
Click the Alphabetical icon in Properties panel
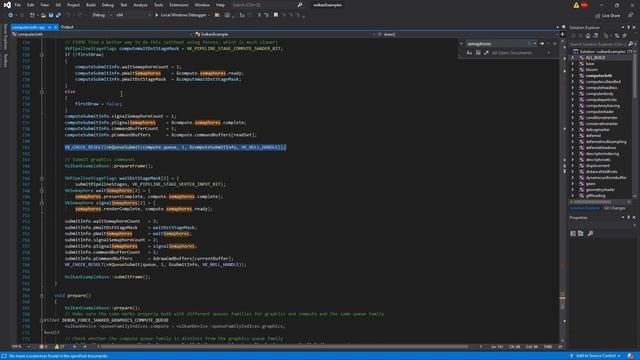click(580, 233)
